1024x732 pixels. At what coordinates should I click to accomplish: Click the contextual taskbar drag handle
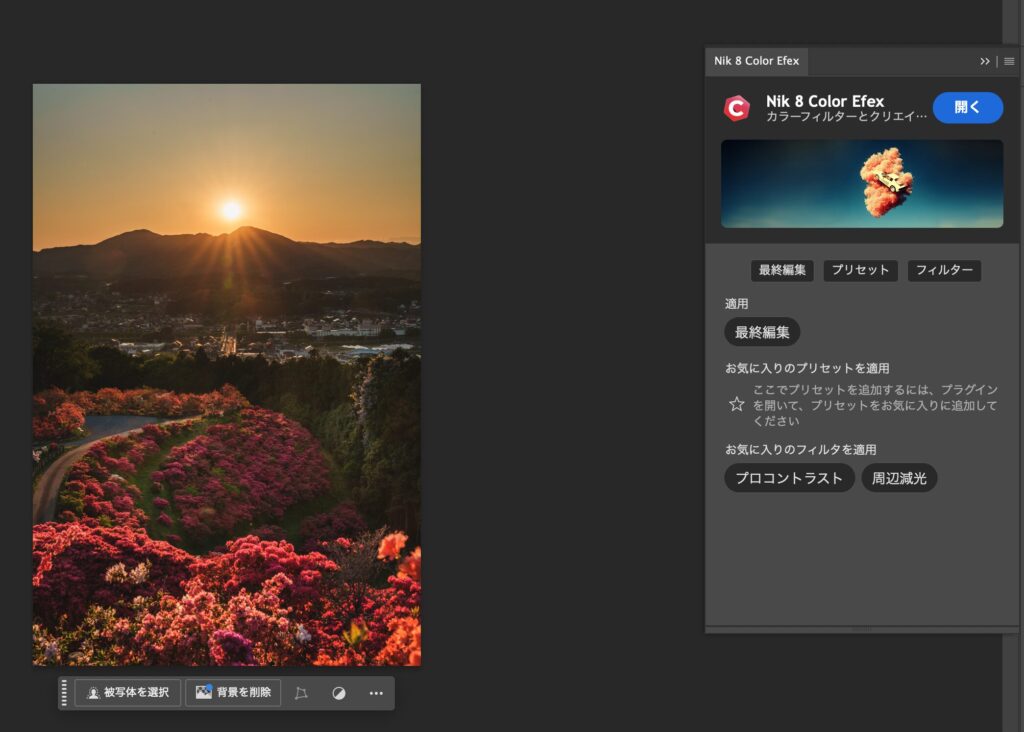[x=65, y=693]
